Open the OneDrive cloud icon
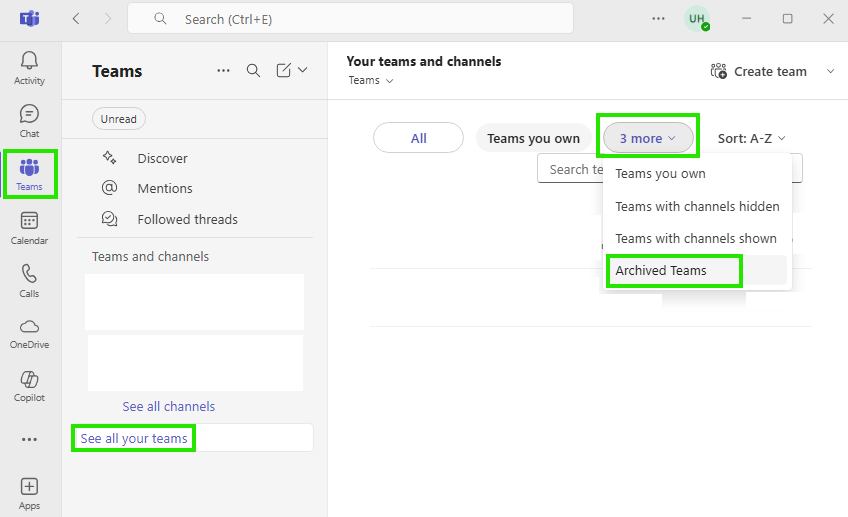The width and height of the screenshot is (848, 517). [29, 327]
